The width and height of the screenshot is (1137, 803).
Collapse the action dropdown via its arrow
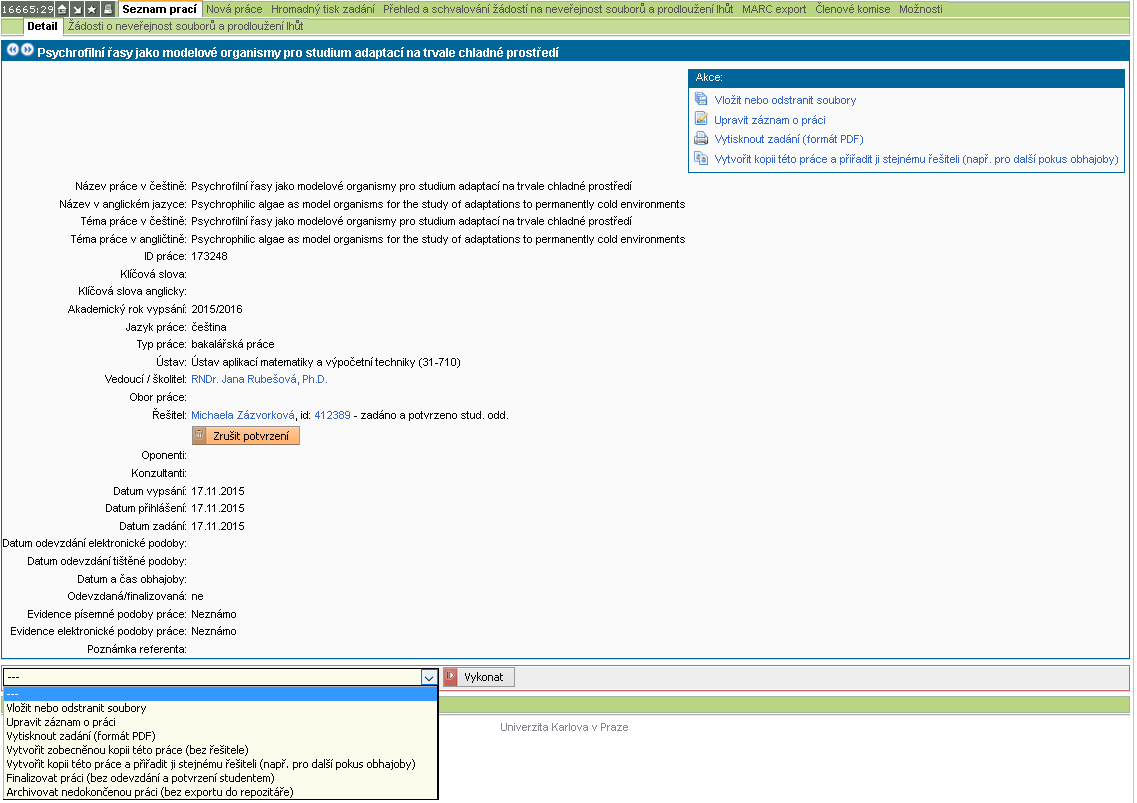pyautogui.click(x=428, y=677)
